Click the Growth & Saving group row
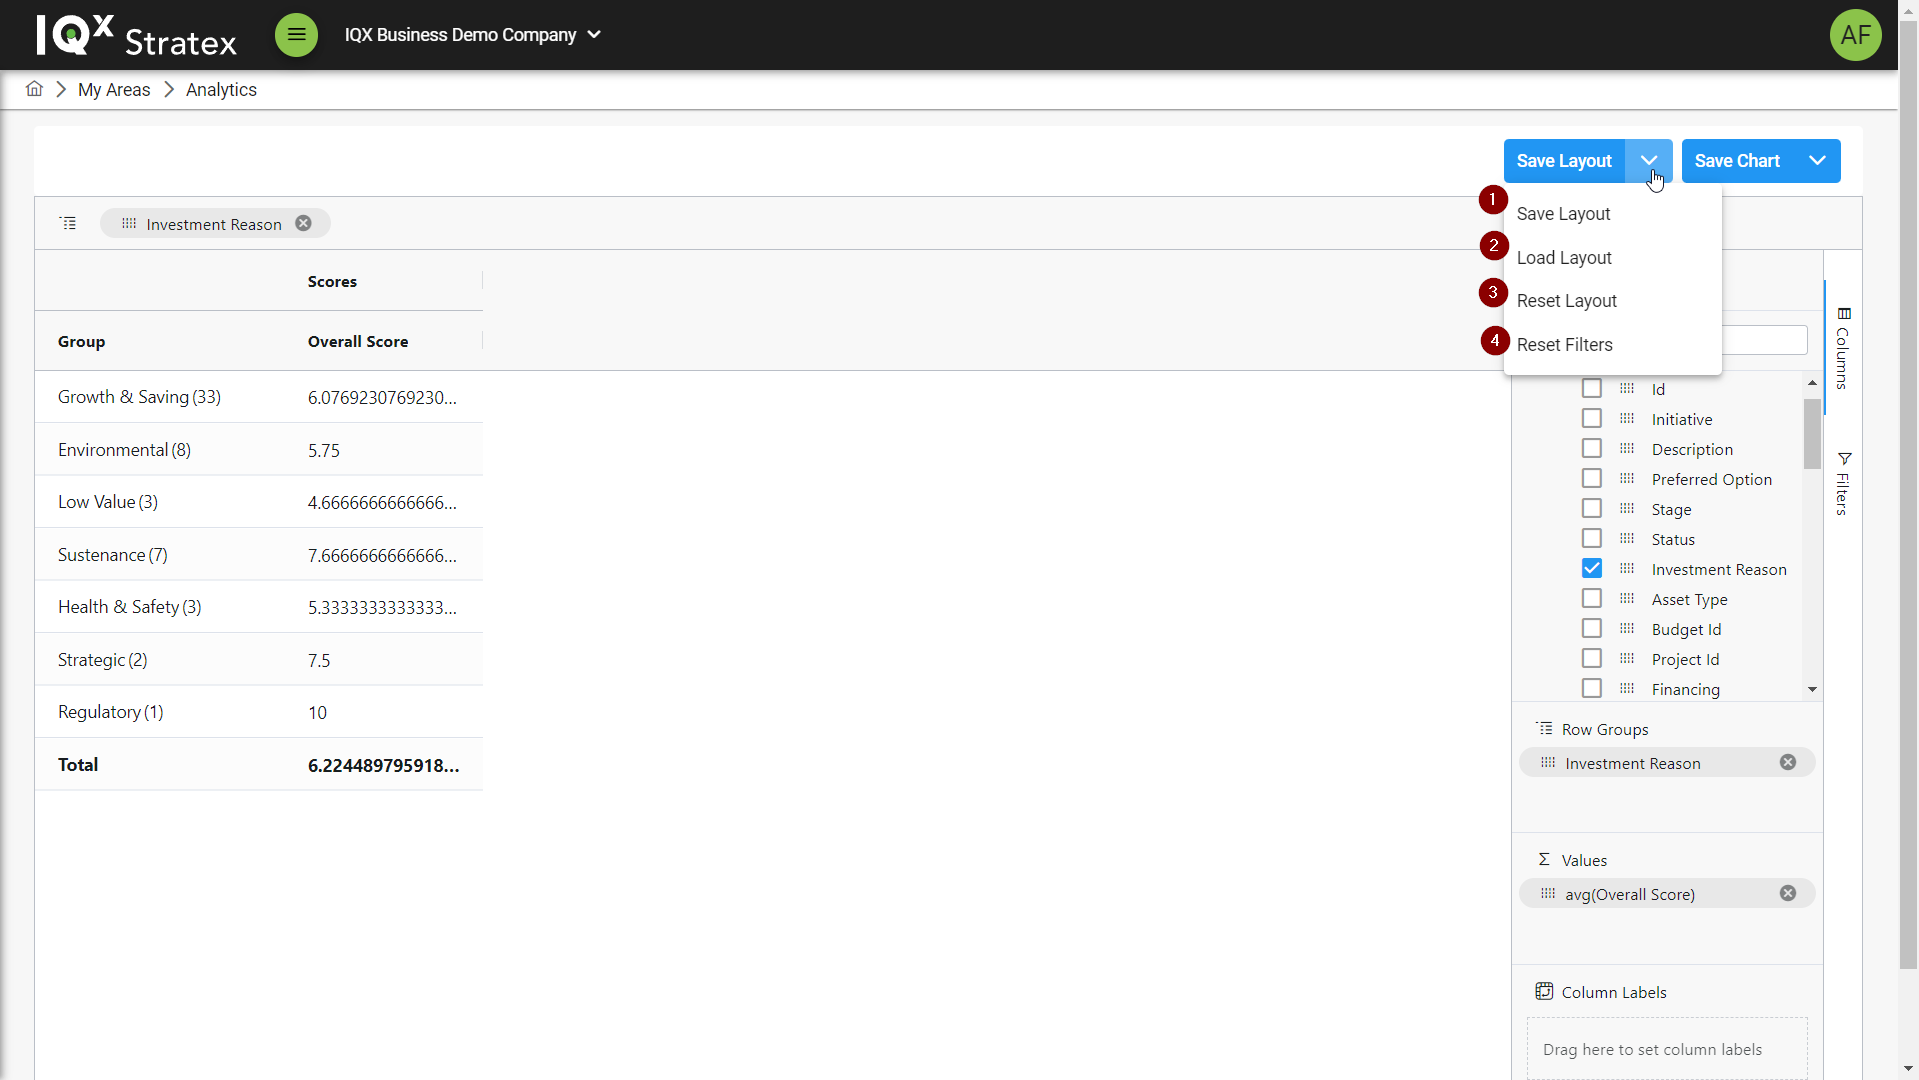 click(x=139, y=397)
